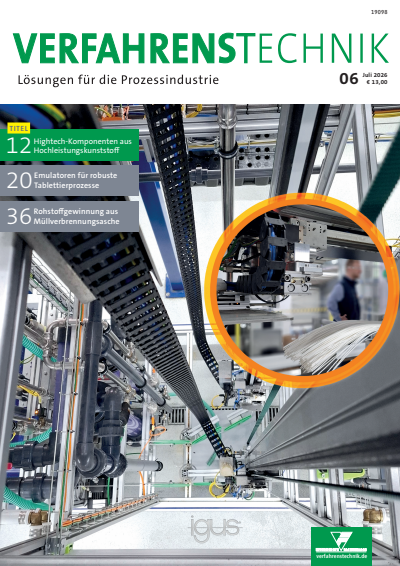
Task: Click page number 20
Action: pyautogui.click(x=19, y=180)
